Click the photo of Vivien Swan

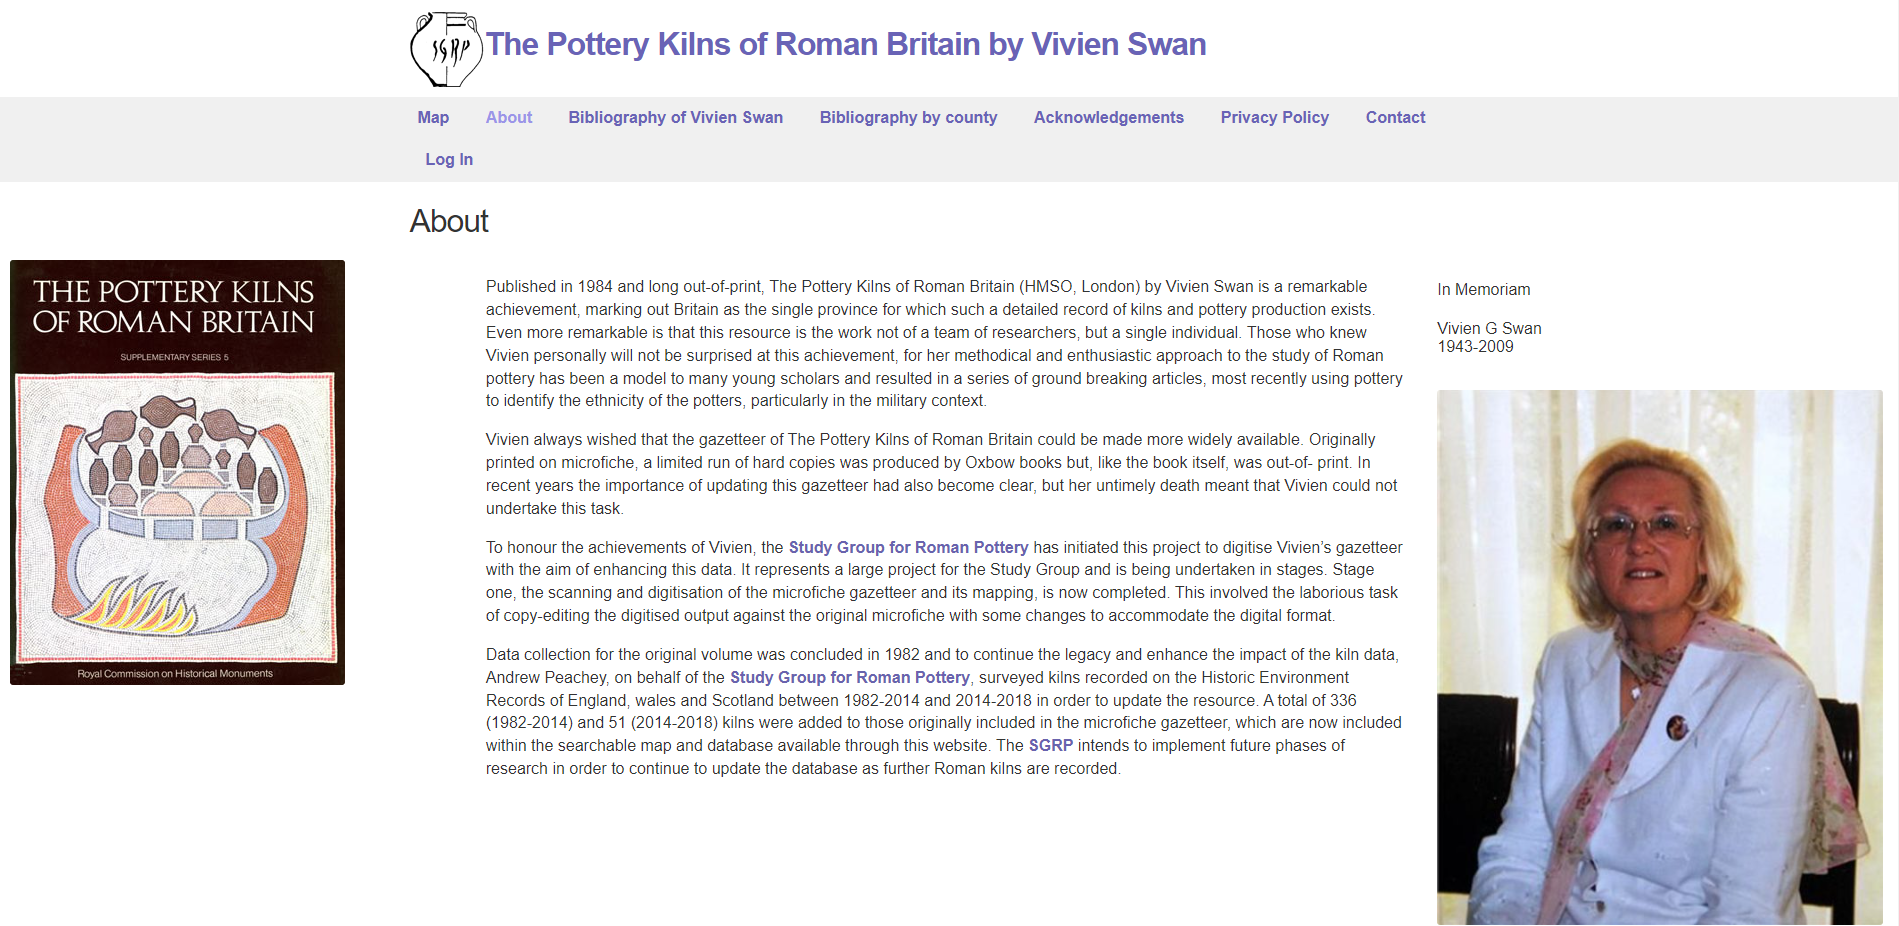pyautogui.click(x=1659, y=657)
